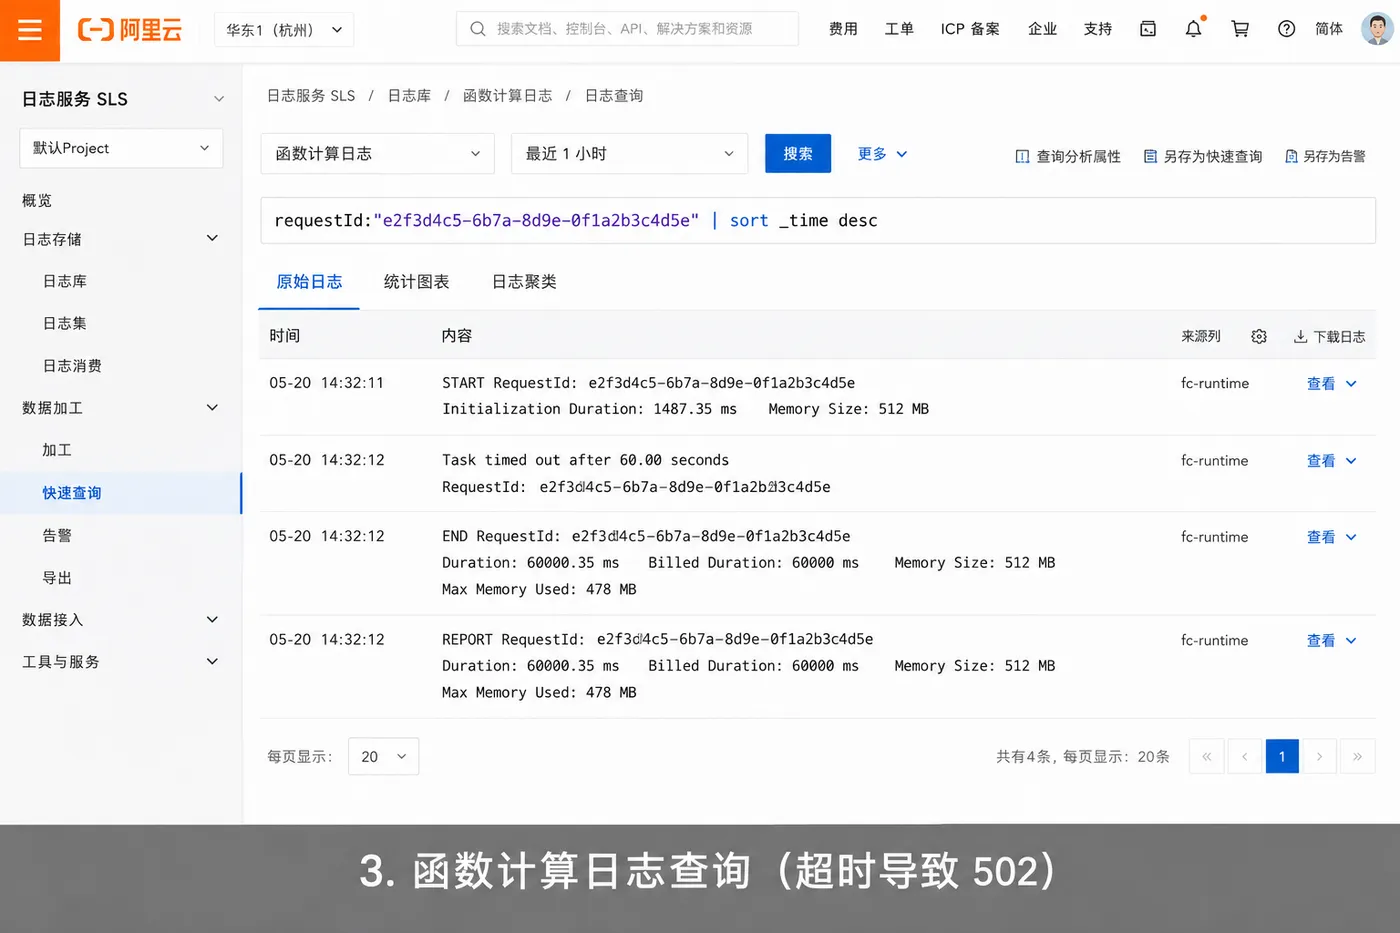This screenshot has height=933, width=1400.
Task: Expand 工具与服务 sidebar group
Action: click(x=212, y=661)
